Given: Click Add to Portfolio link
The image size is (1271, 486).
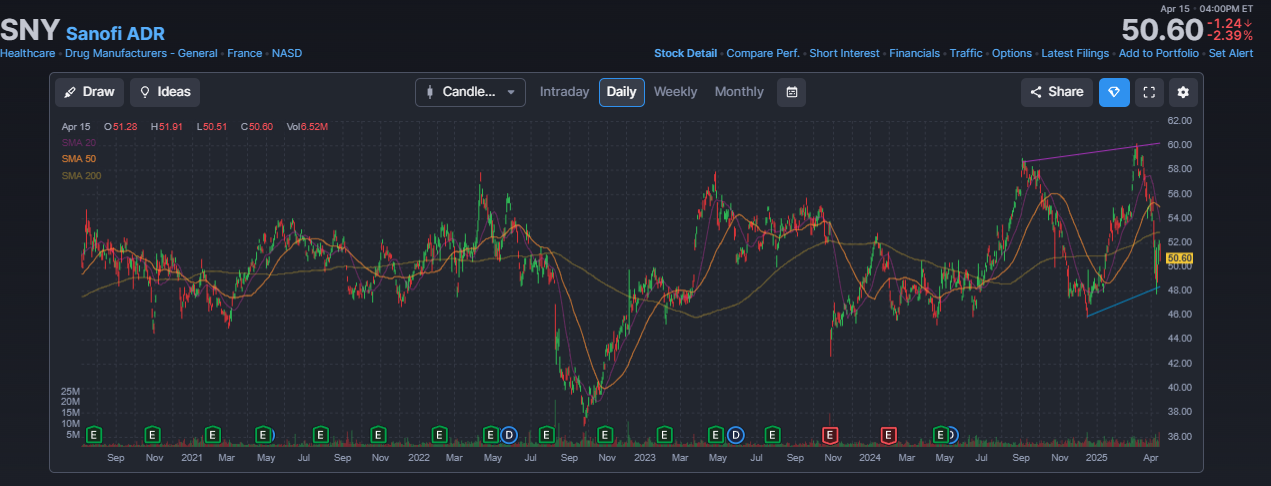Looking at the screenshot, I should (x=1159, y=53).
